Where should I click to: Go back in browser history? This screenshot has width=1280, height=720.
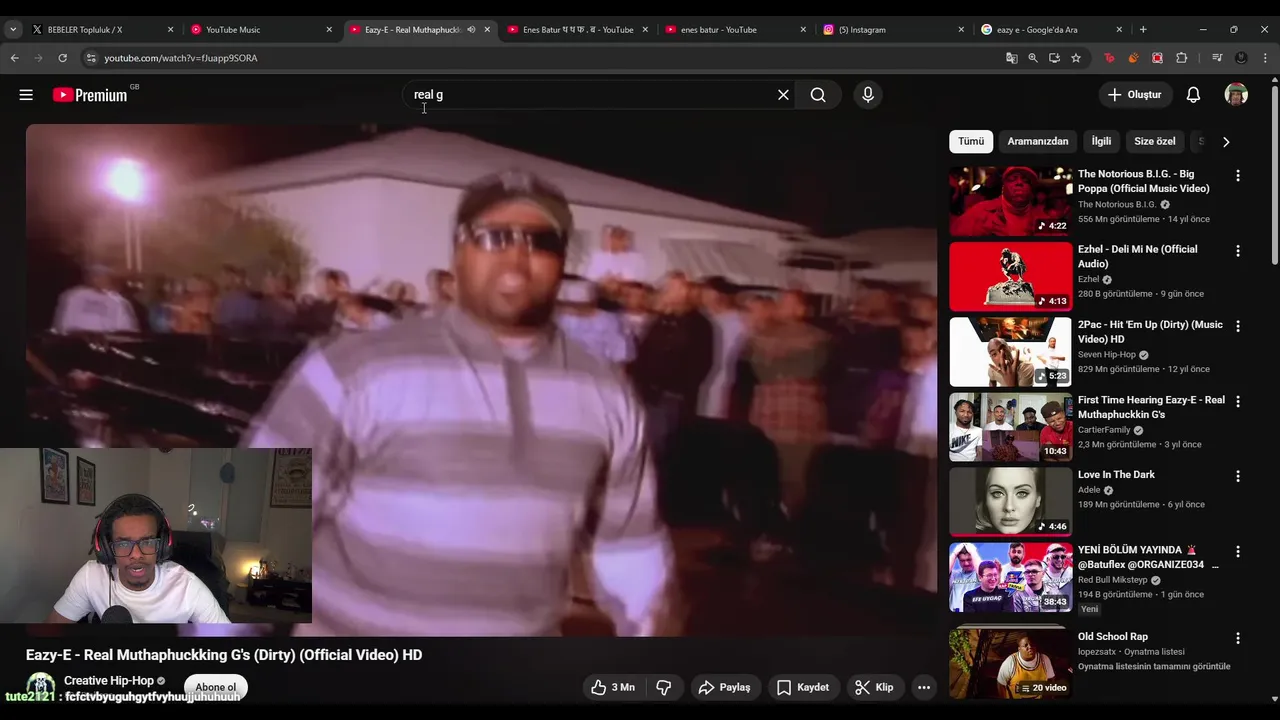(14, 58)
